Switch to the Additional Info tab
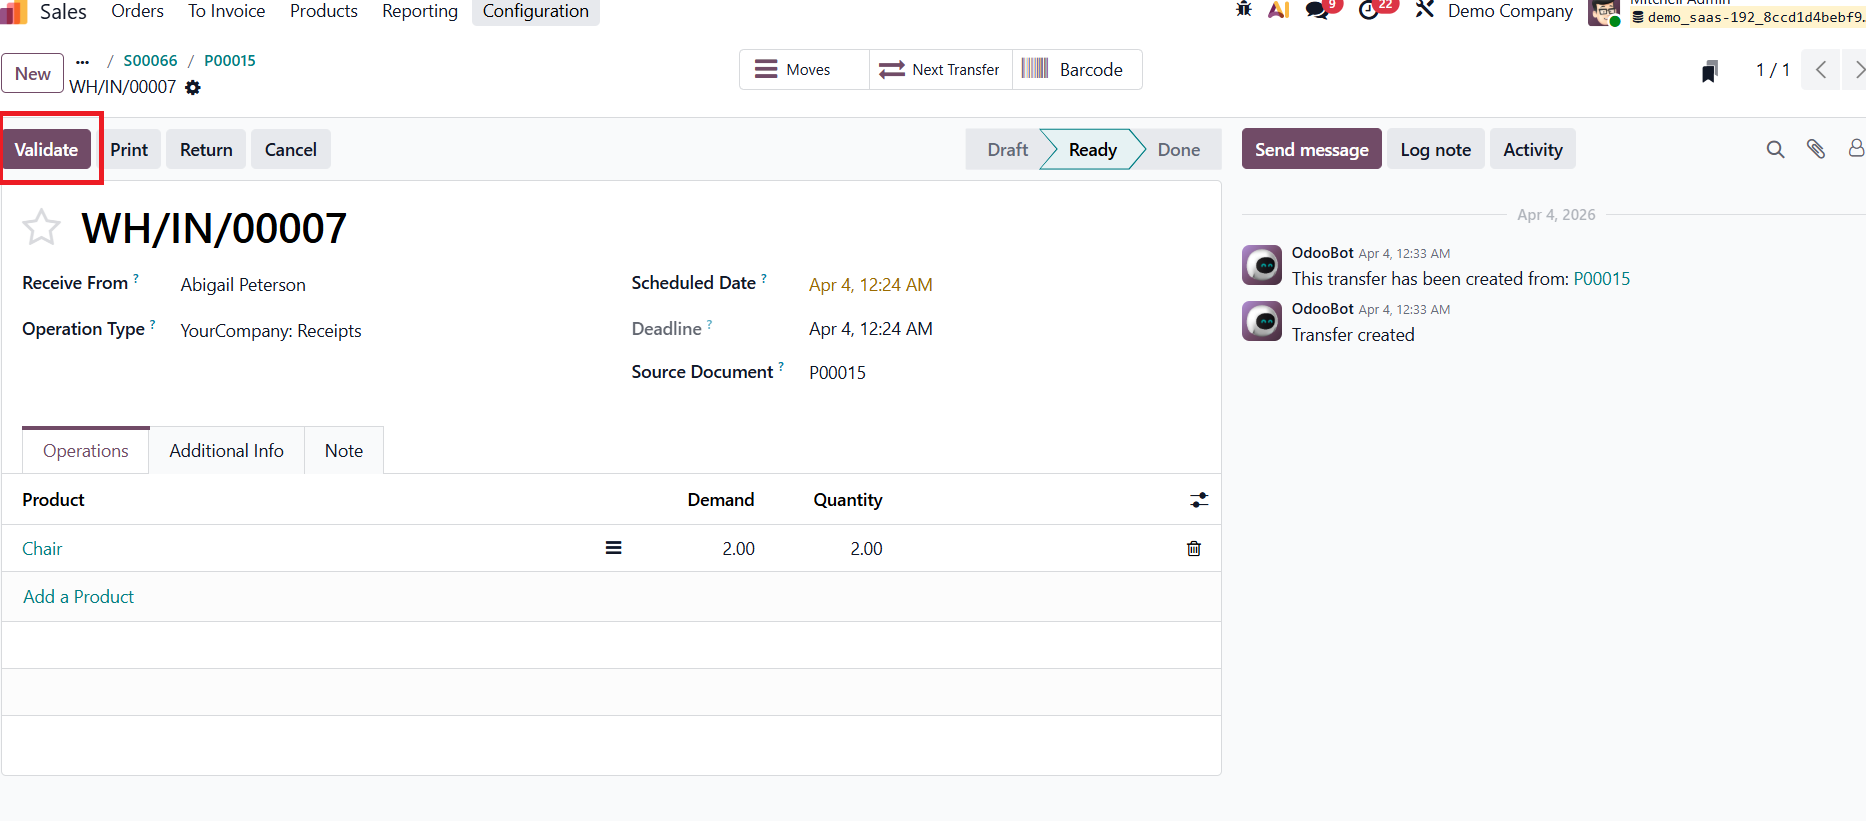1866x821 pixels. click(x=226, y=451)
